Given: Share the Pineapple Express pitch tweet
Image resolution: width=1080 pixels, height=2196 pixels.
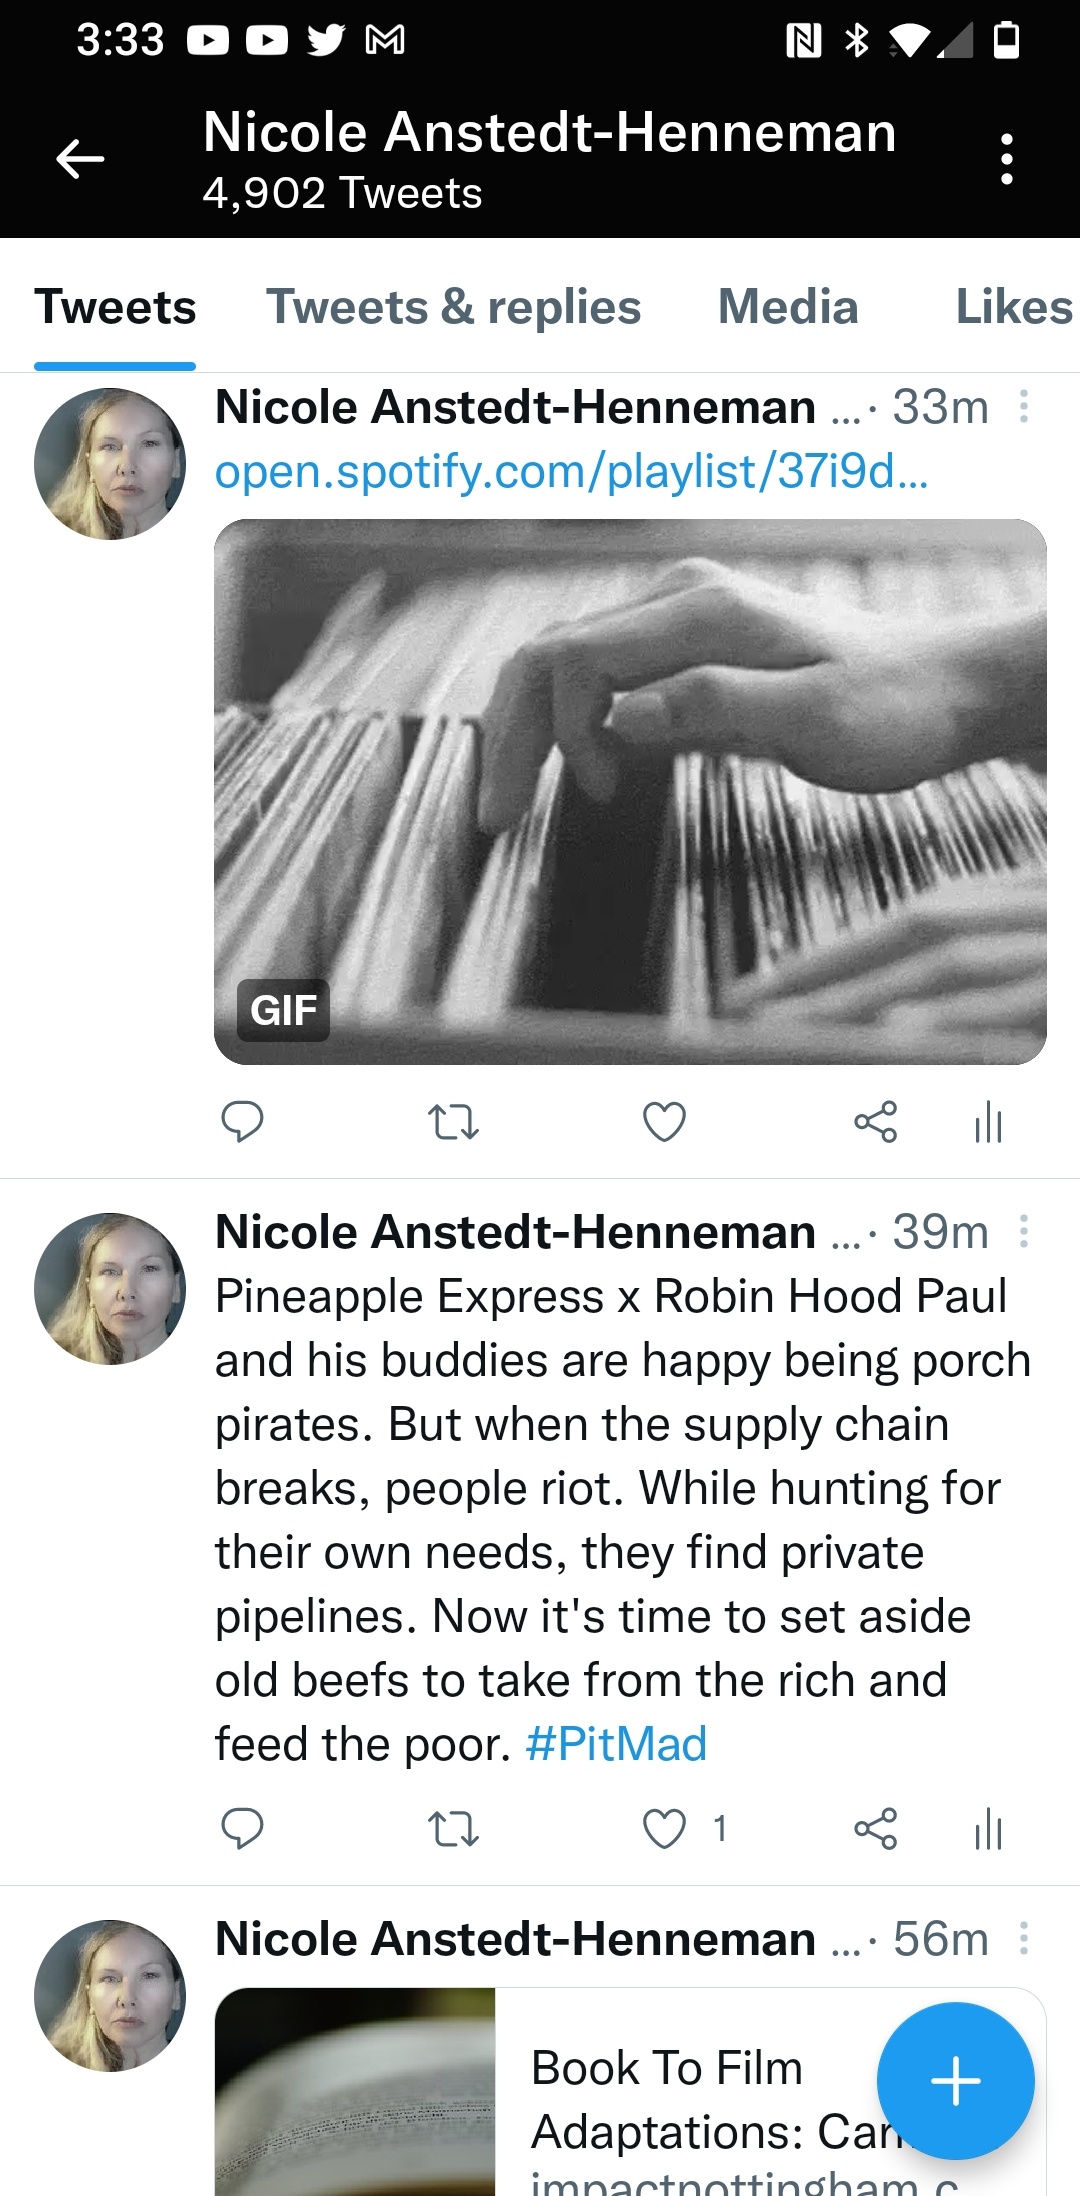Looking at the screenshot, I should pyautogui.click(x=876, y=1829).
